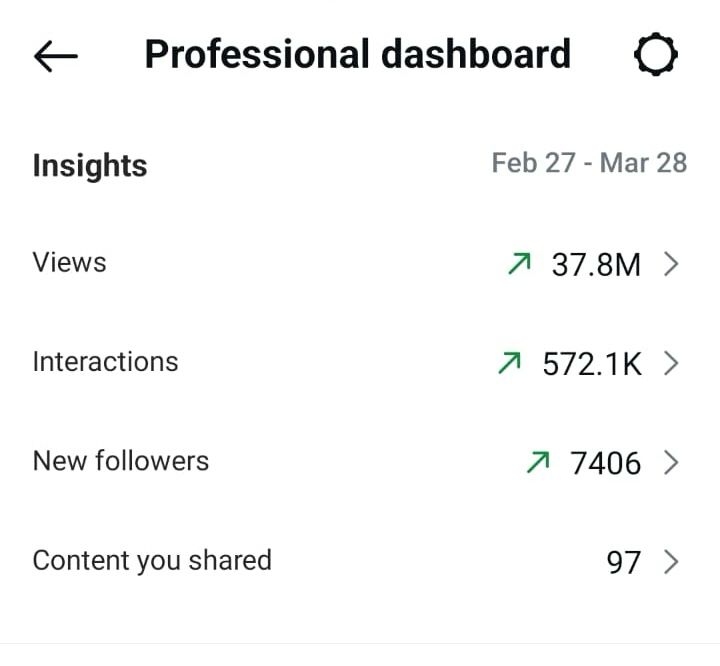Viewport: 720px width, 666px height.
Task: Tap the green trend arrow beside New followers
Action: [538, 462]
